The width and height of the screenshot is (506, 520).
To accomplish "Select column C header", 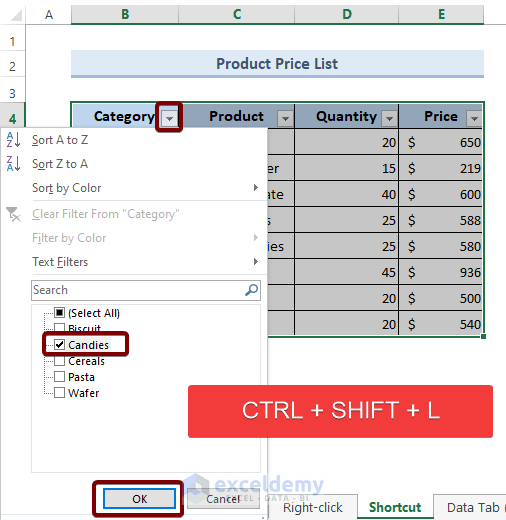I will (x=237, y=15).
